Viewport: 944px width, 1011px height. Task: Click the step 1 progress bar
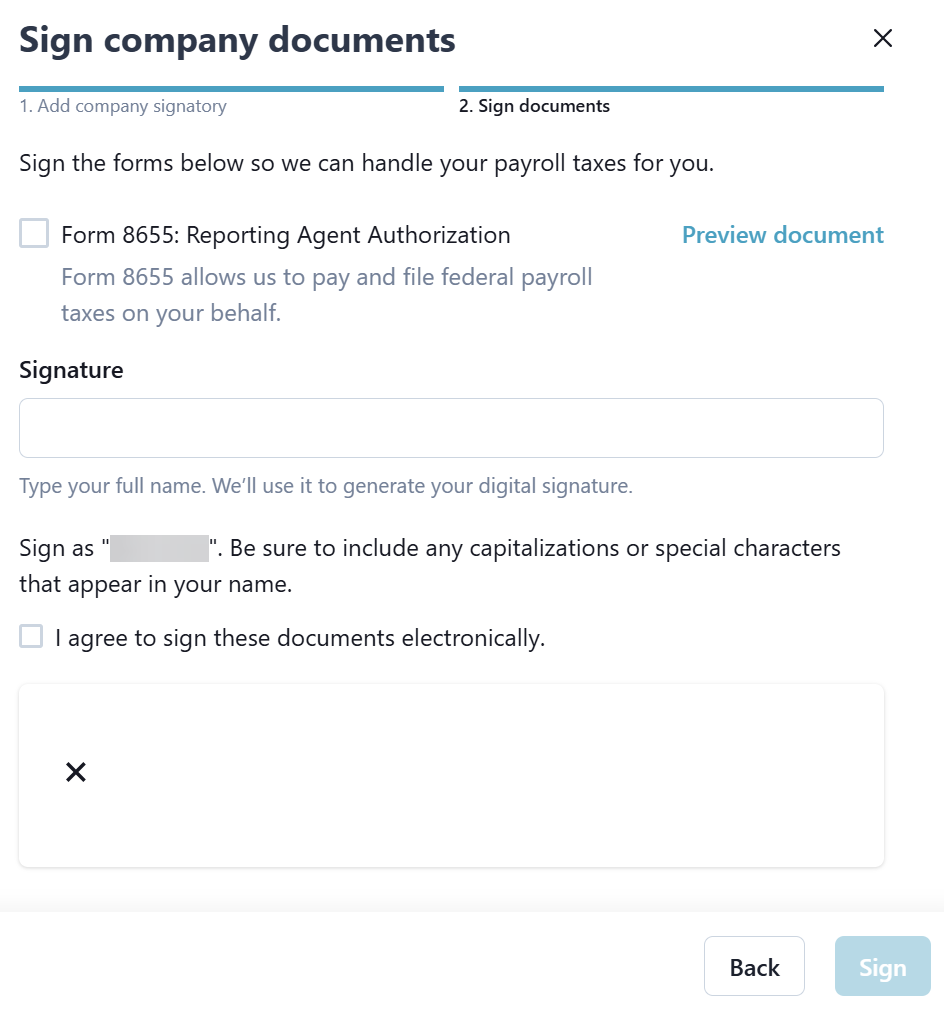(231, 89)
